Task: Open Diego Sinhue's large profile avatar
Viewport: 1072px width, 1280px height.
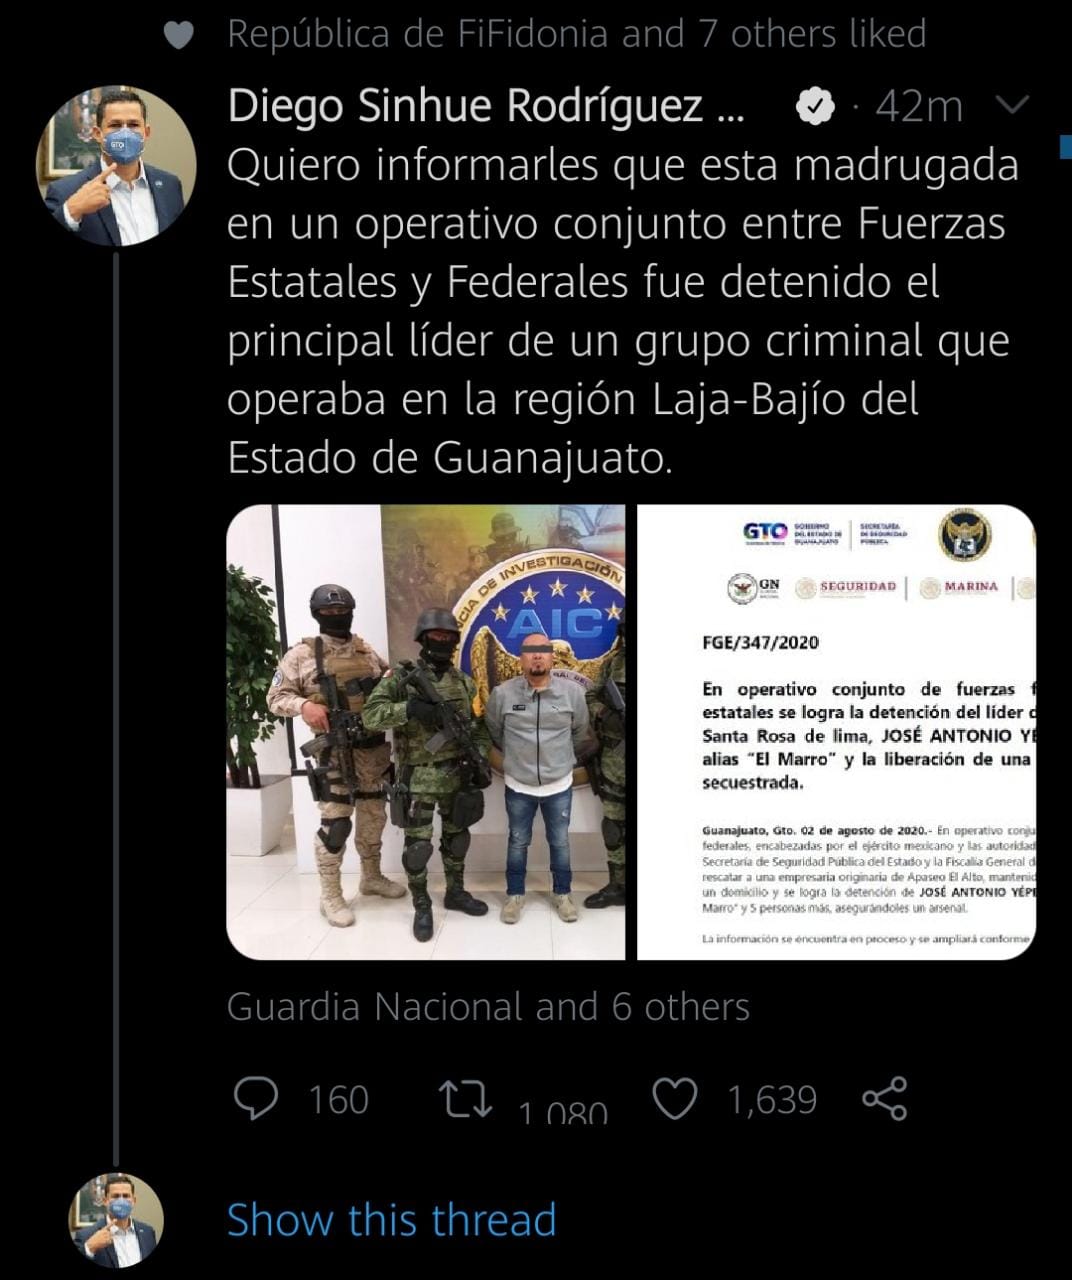Action: pos(116,166)
